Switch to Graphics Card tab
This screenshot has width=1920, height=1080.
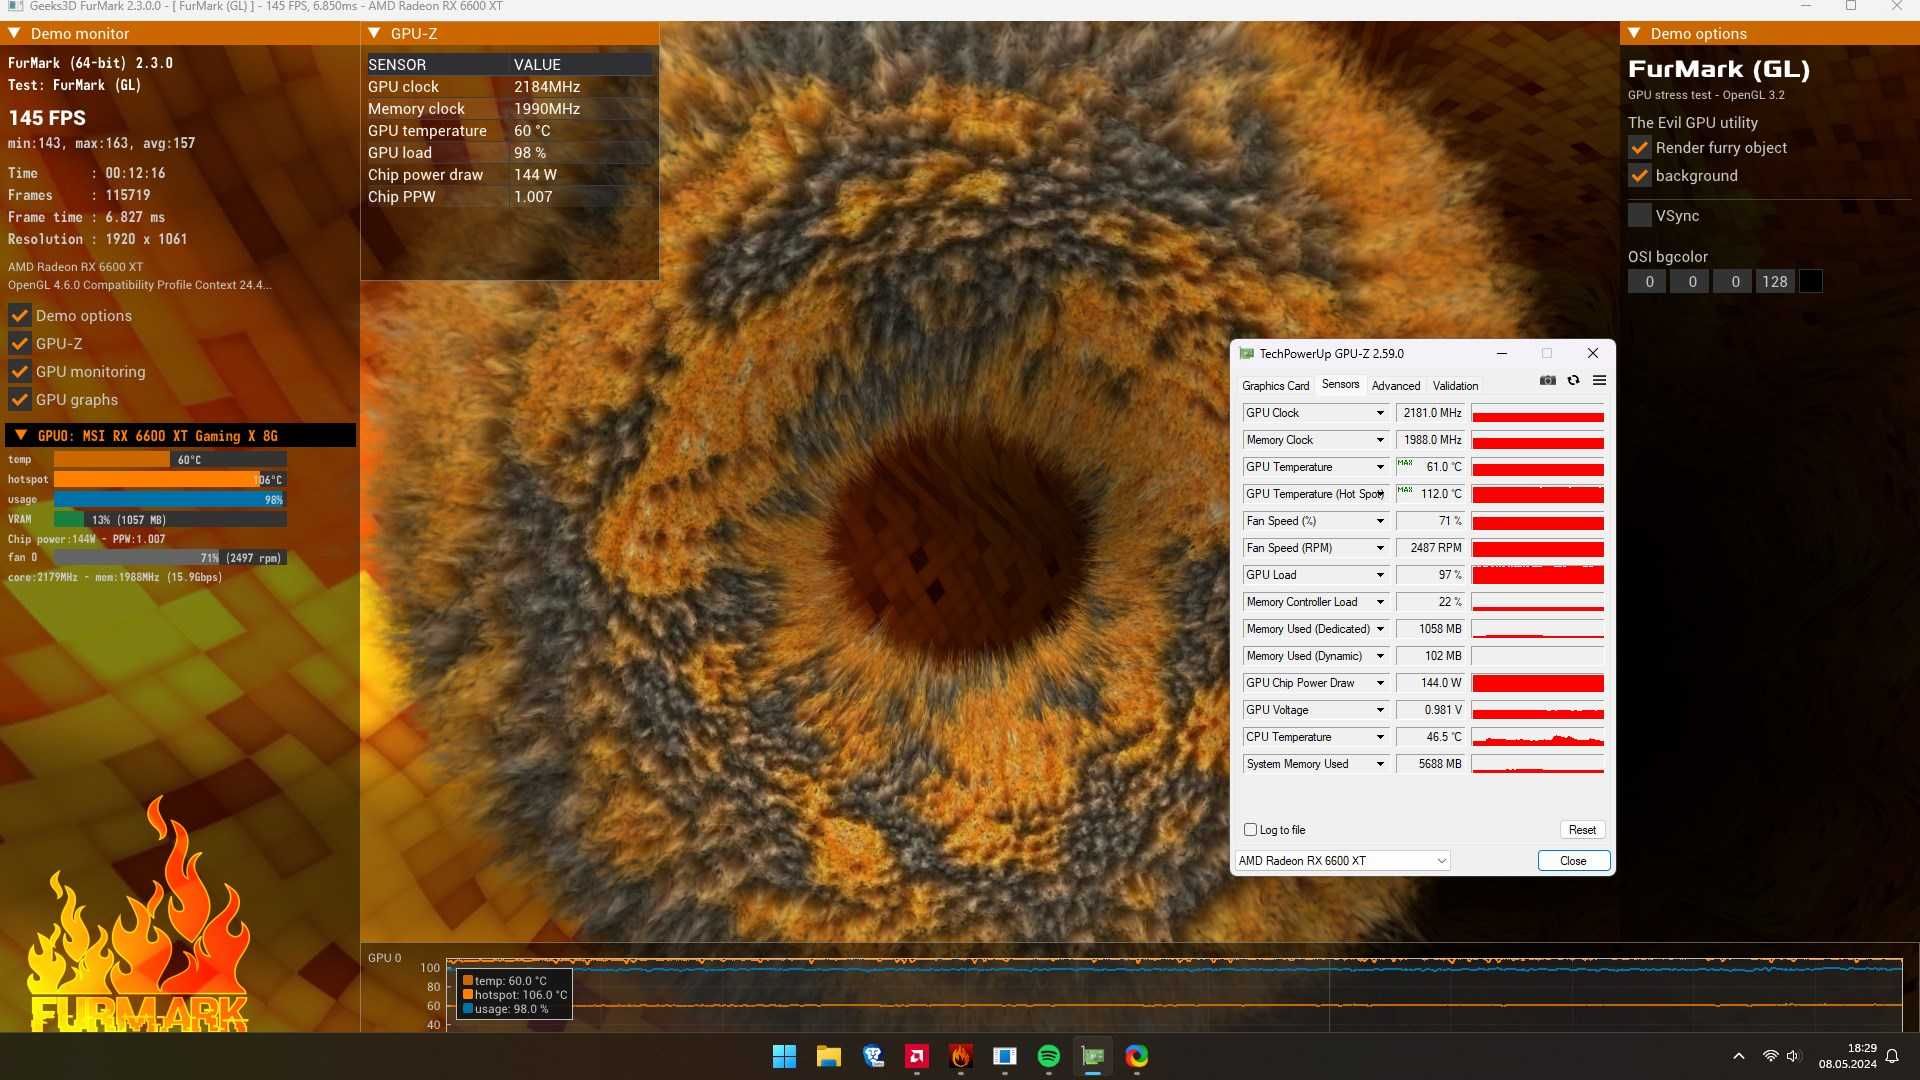click(1275, 386)
